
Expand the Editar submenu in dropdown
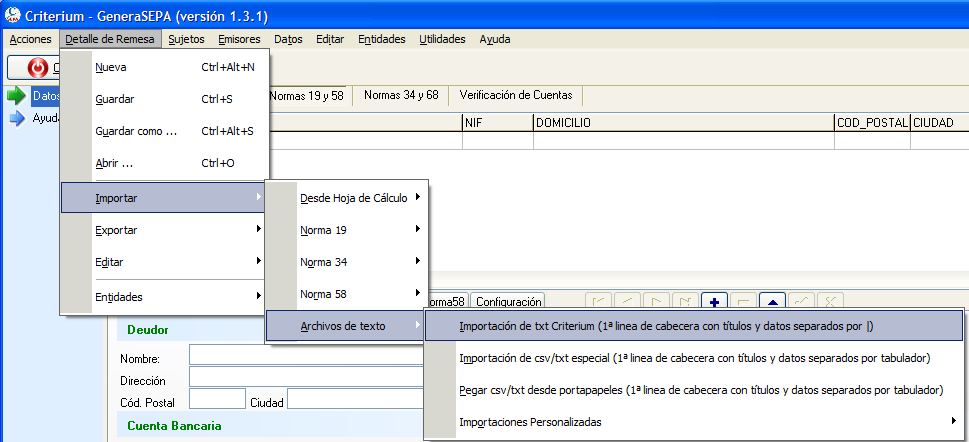pyautogui.click(x=165, y=262)
